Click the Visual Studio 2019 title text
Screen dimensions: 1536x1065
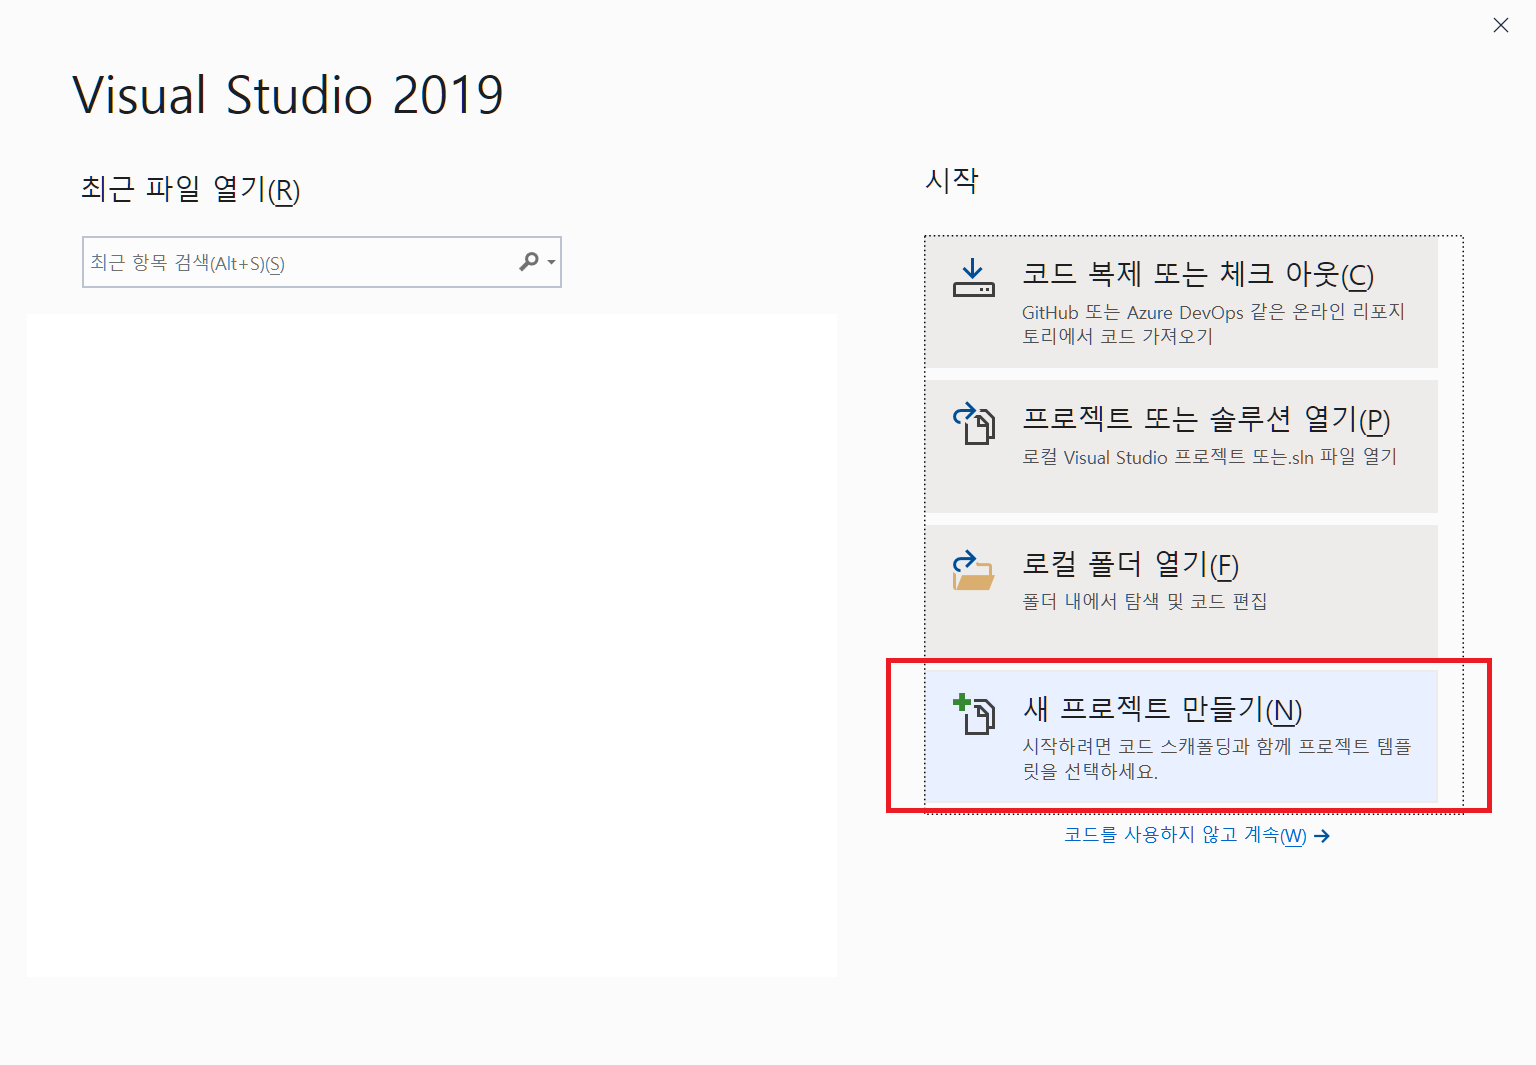[288, 95]
